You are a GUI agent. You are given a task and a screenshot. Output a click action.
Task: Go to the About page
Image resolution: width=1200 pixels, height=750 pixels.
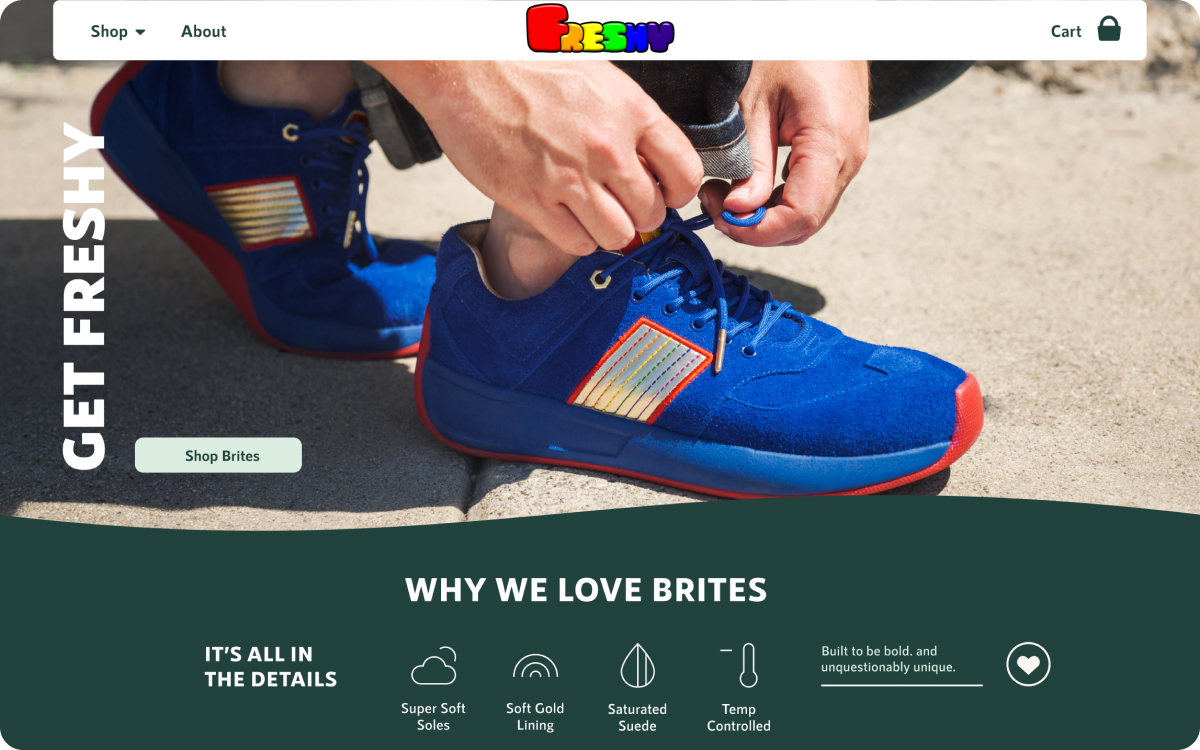pos(204,31)
